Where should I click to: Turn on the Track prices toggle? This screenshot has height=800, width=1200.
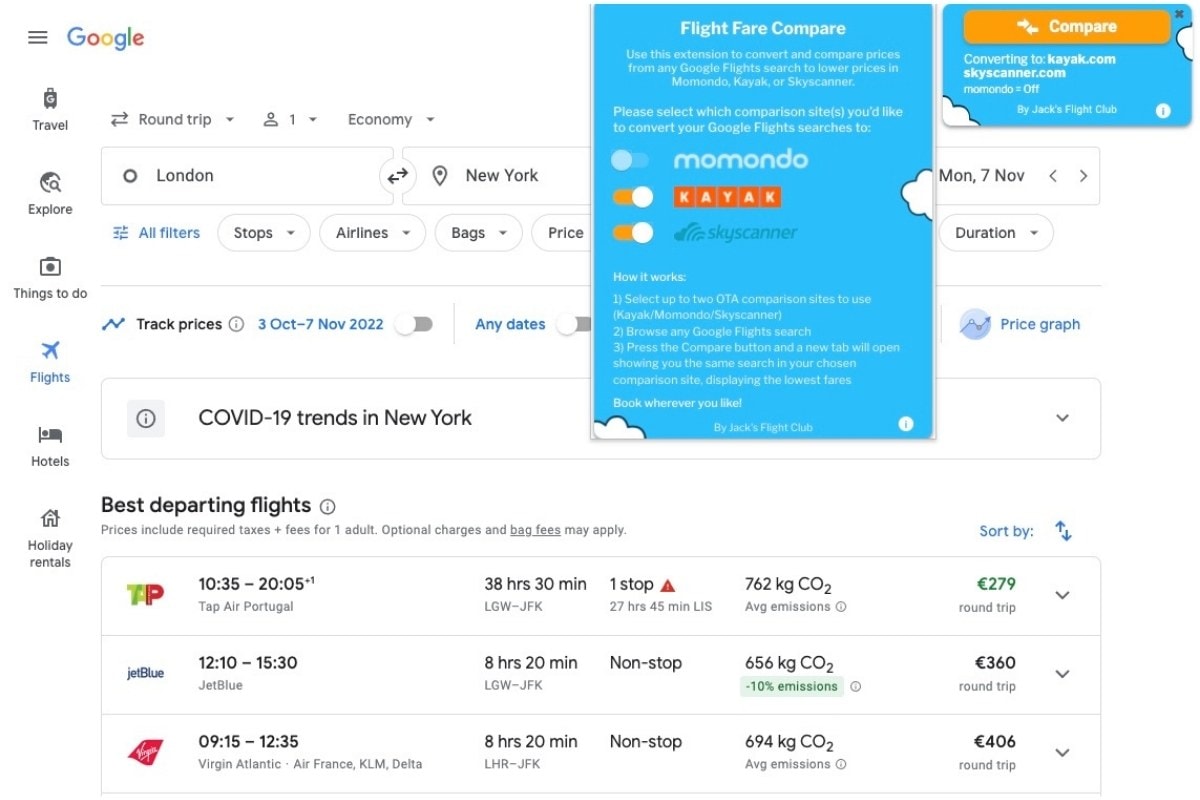[x=414, y=324]
